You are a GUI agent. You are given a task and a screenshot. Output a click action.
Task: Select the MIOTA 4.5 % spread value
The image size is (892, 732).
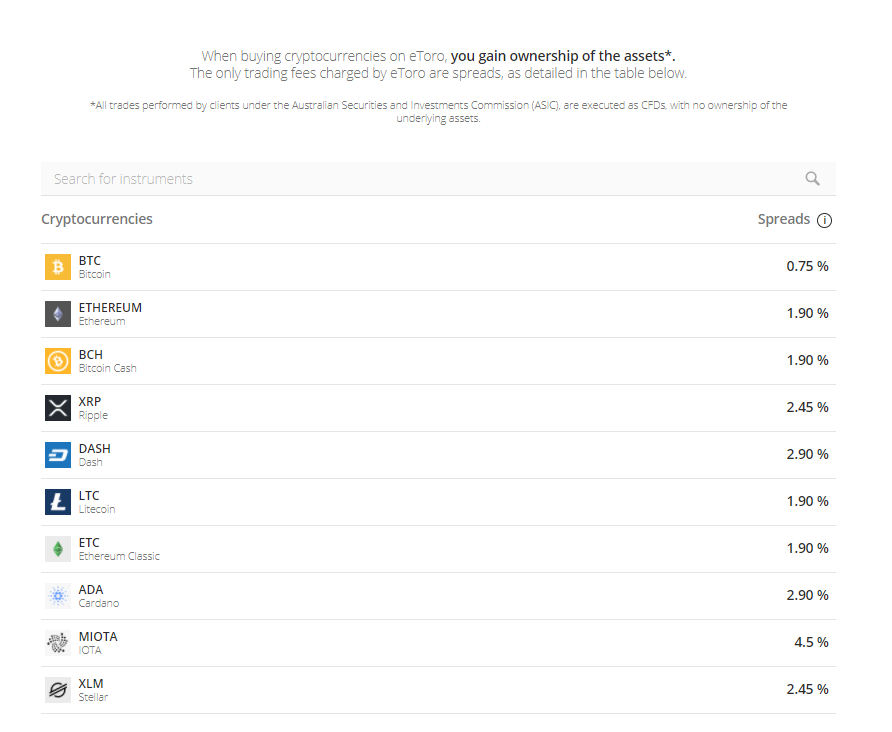pyautogui.click(x=811, y=642)
